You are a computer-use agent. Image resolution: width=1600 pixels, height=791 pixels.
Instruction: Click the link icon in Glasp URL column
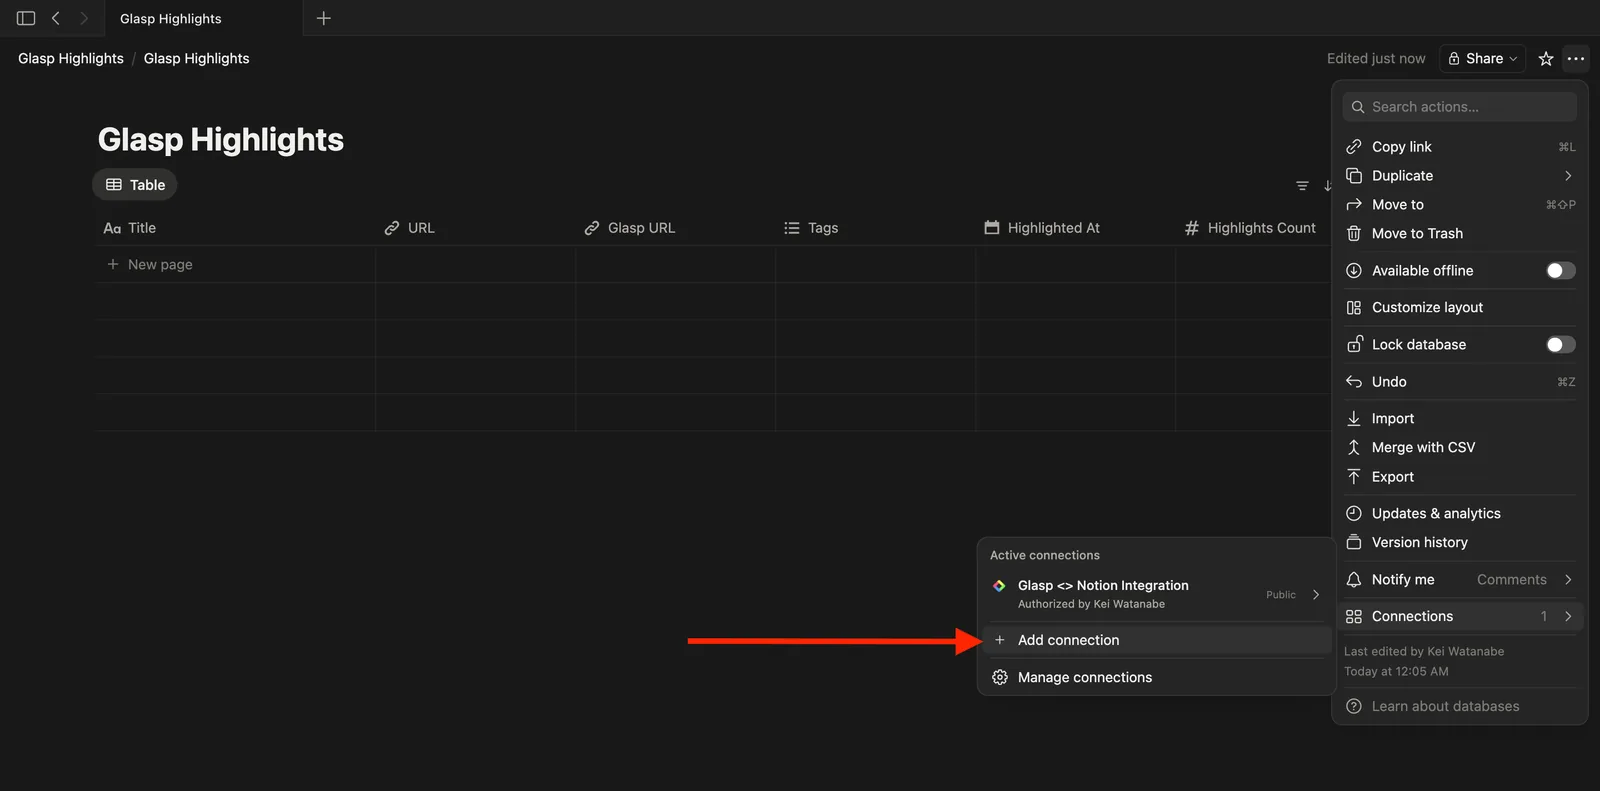coord(592,228)
